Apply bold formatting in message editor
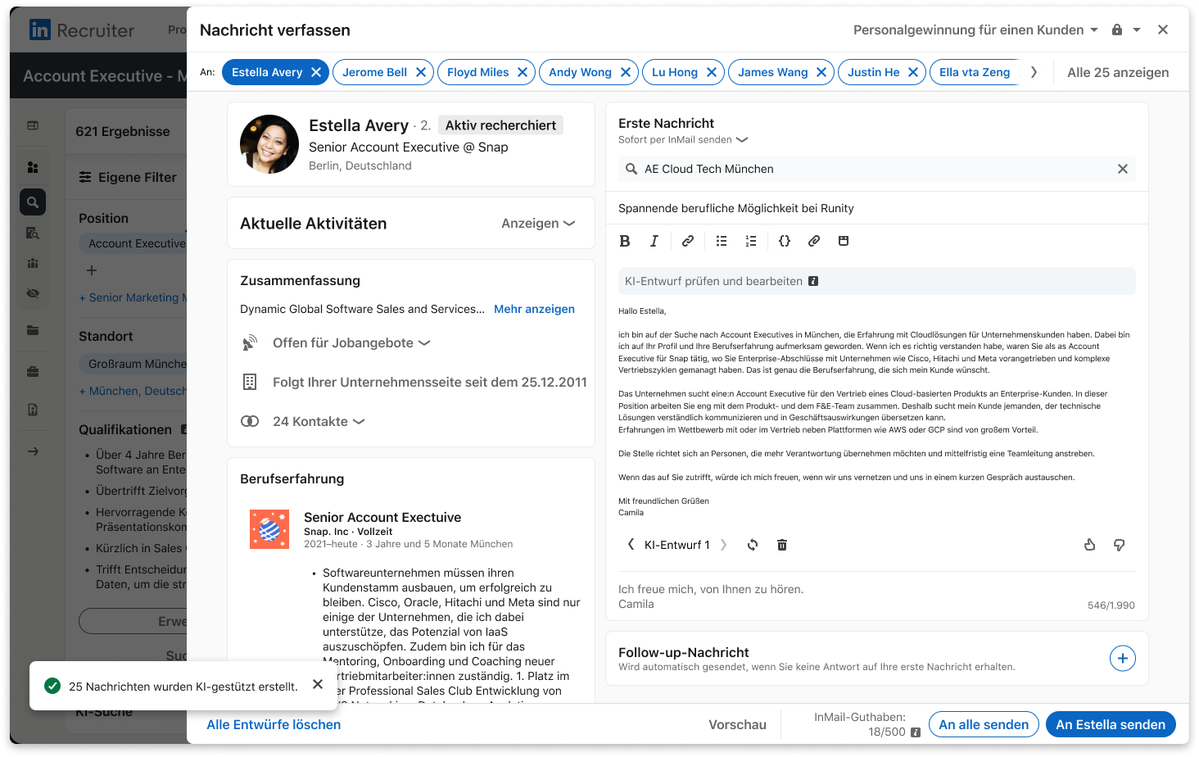 click(x=625, y=241)
